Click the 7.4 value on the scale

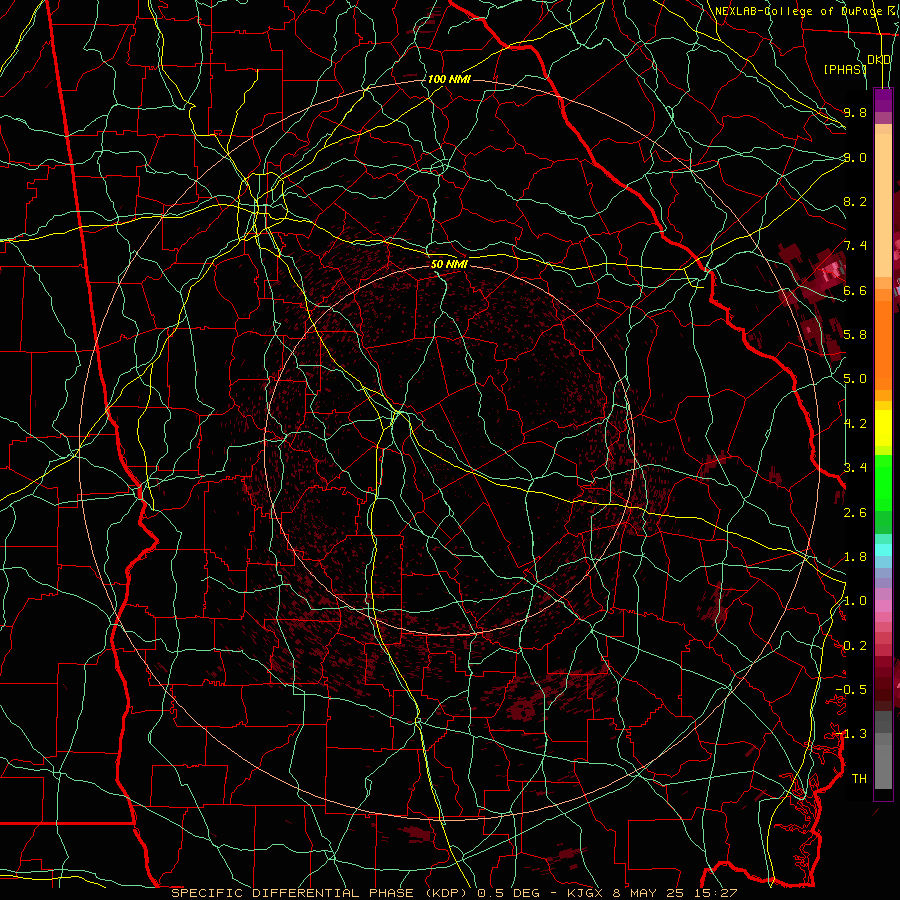(855, 246)
